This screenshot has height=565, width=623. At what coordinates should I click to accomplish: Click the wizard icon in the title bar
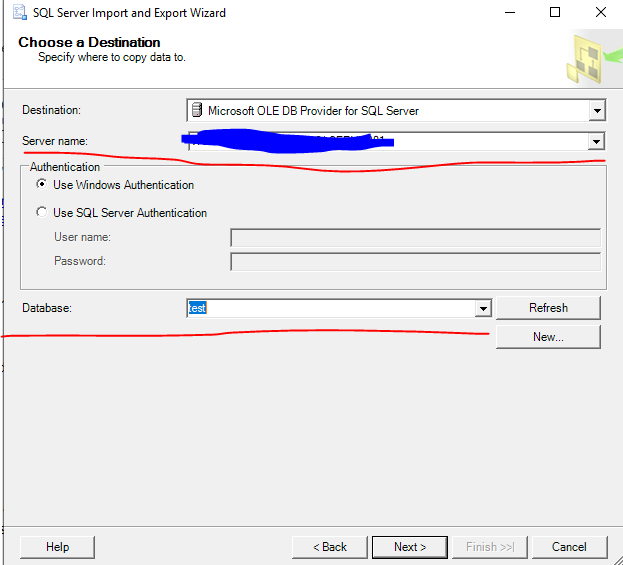coord(19,12)
